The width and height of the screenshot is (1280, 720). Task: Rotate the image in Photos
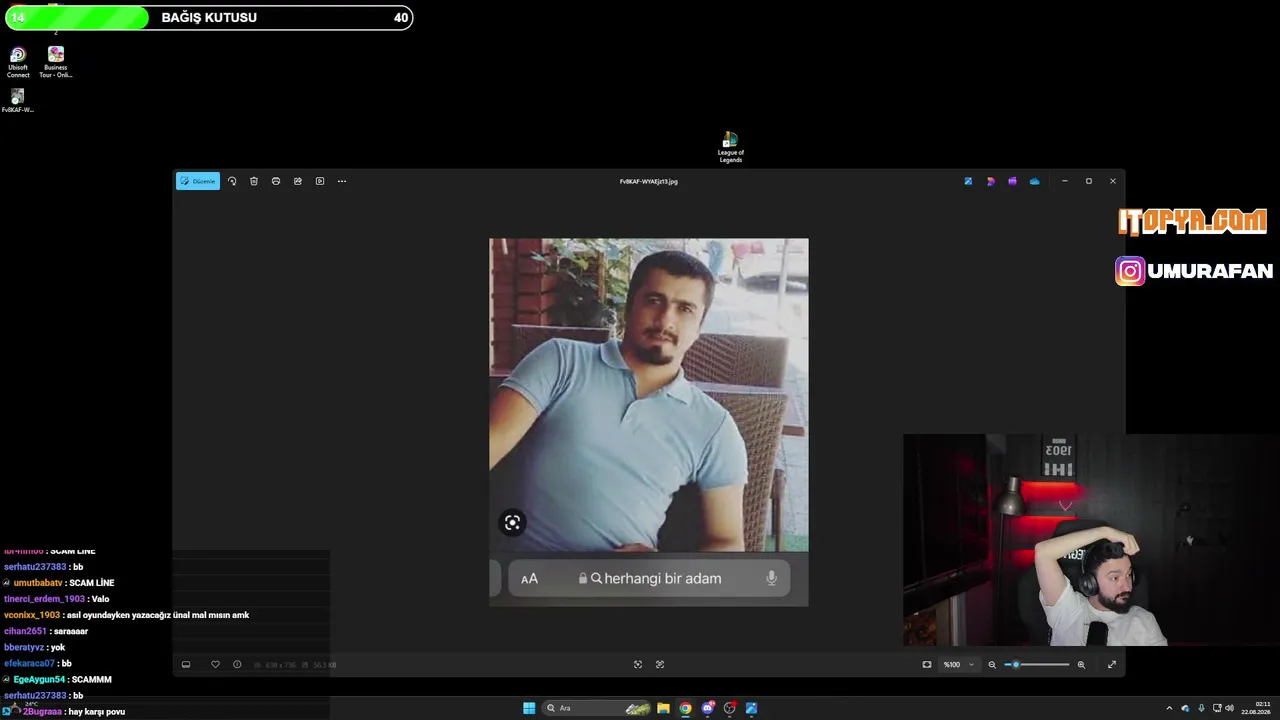232,181
